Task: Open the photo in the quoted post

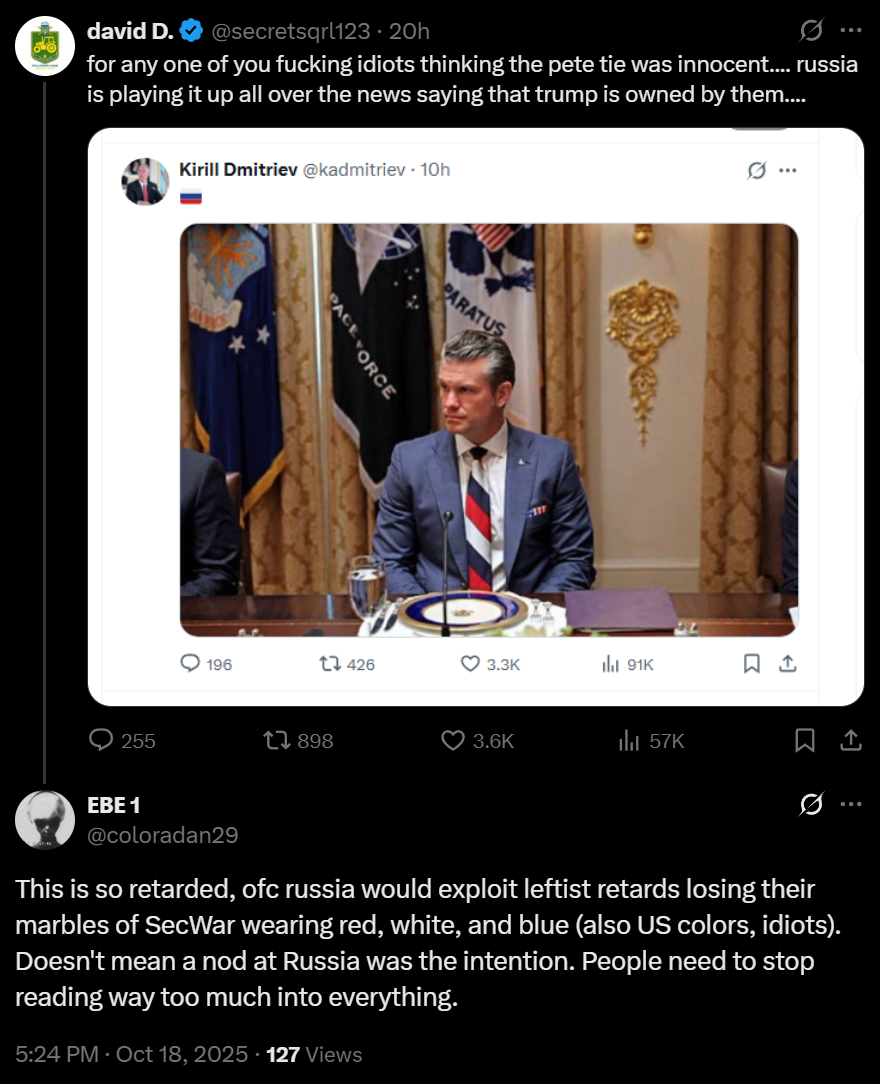Action: click(x=489, y=430)
